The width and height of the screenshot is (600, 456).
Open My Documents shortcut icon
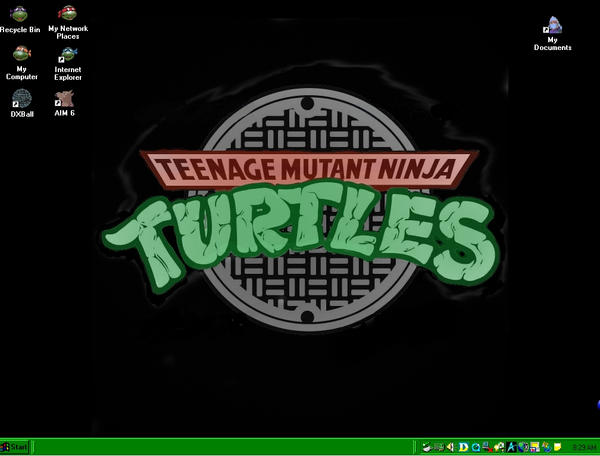[553, 25]
